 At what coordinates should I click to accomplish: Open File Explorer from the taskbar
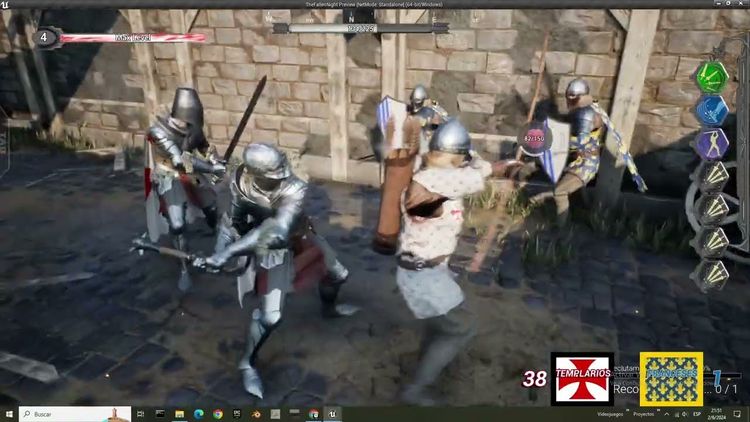tap(179, 414)
